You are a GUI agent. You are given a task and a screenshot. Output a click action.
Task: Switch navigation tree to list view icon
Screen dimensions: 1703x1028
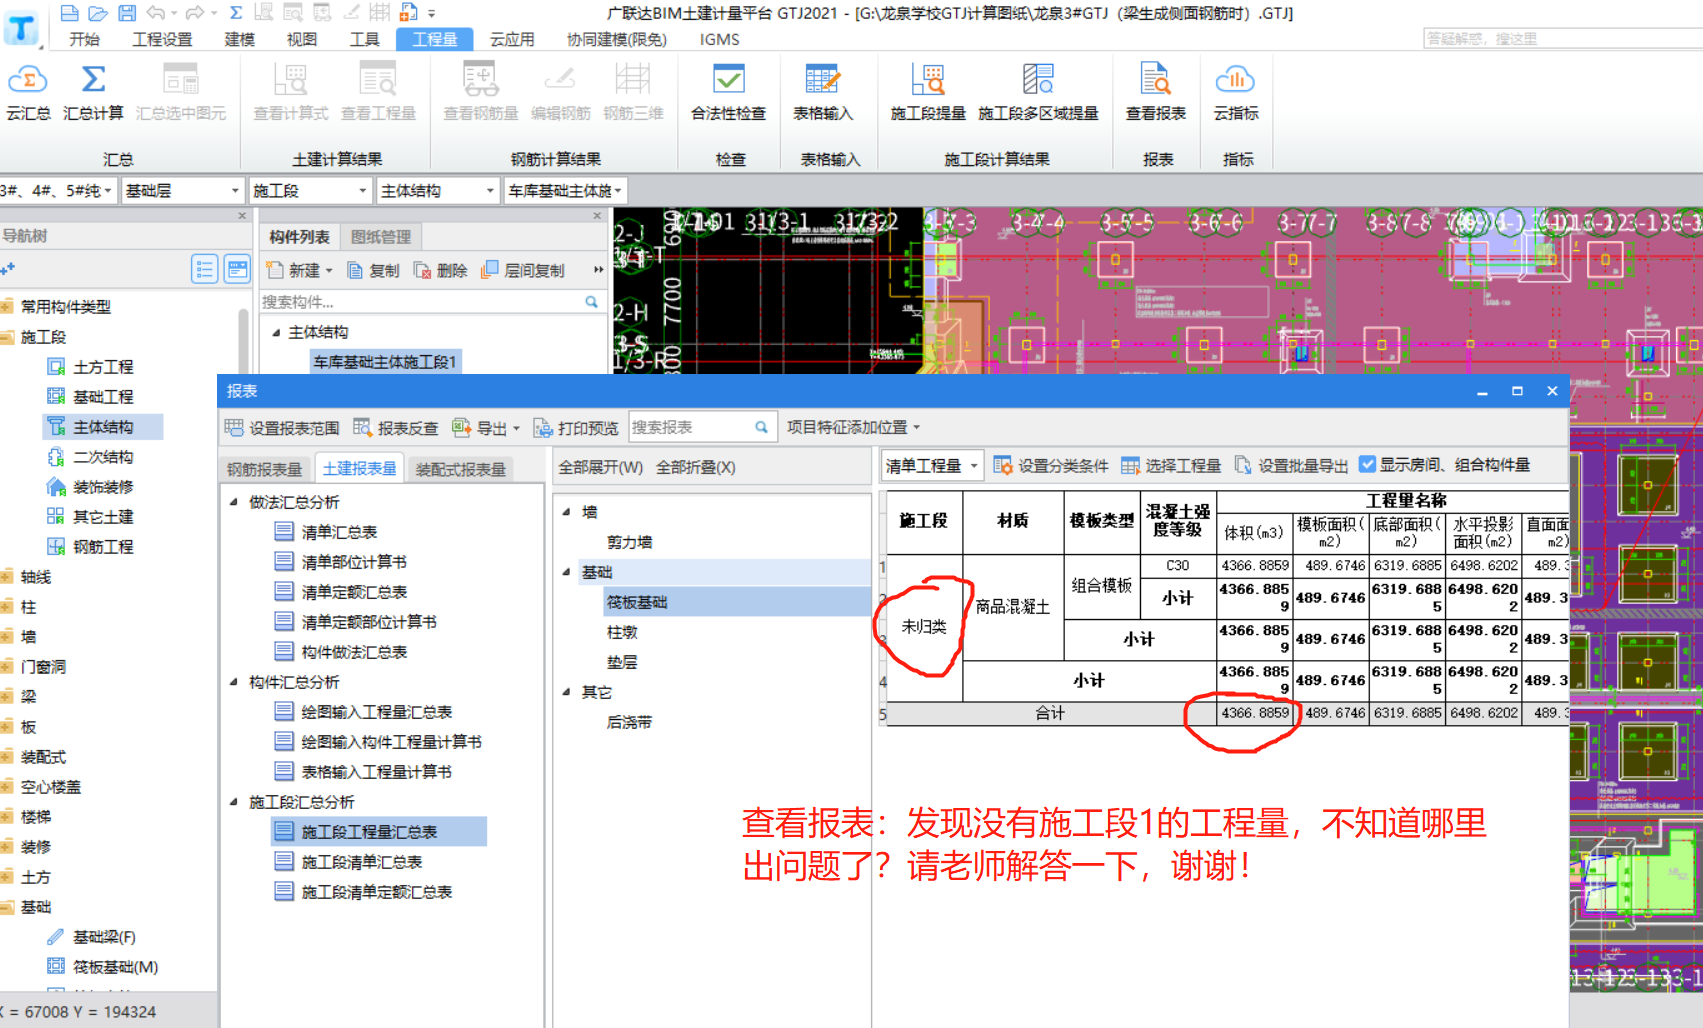point(204,269)
